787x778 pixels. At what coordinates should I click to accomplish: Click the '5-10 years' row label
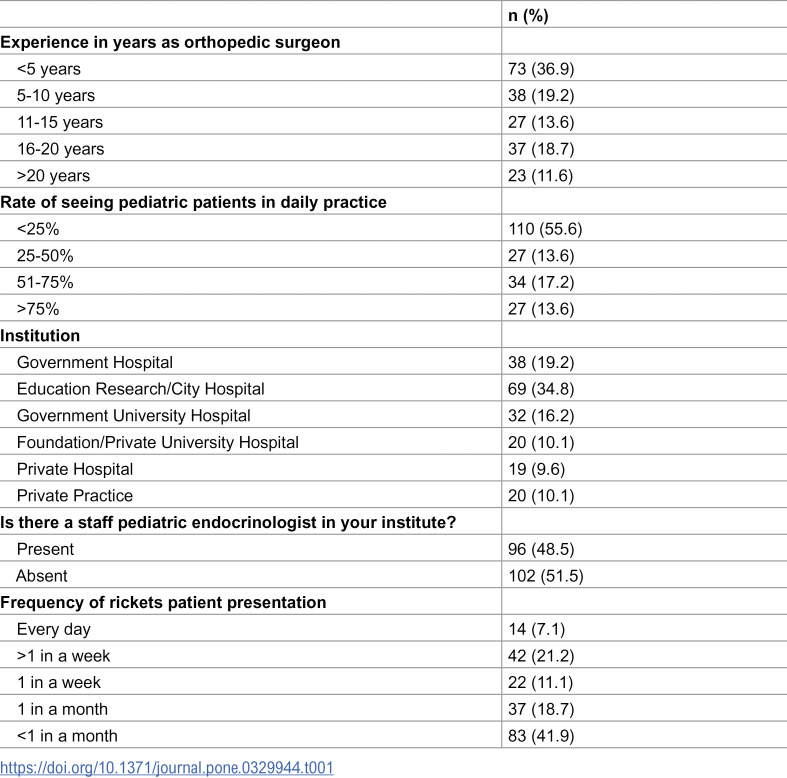tap(56, 95)
